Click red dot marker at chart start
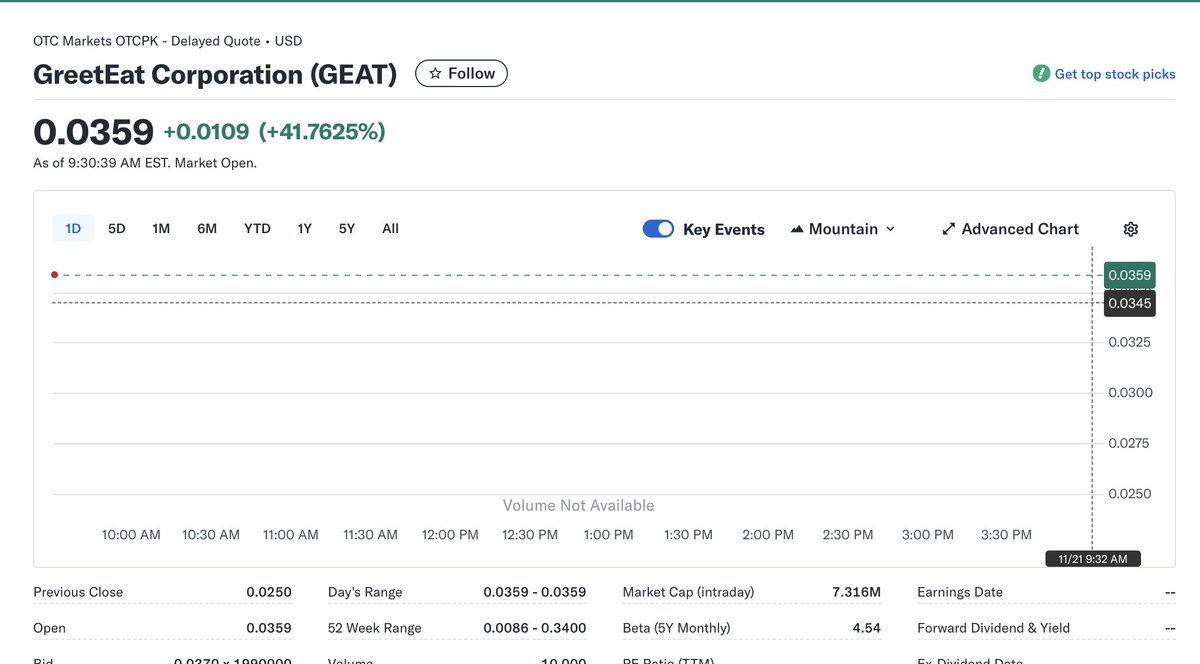Image resolution: width=1200 pixels, height=664 pixels. pyautogui.click(x=54, y=274)
